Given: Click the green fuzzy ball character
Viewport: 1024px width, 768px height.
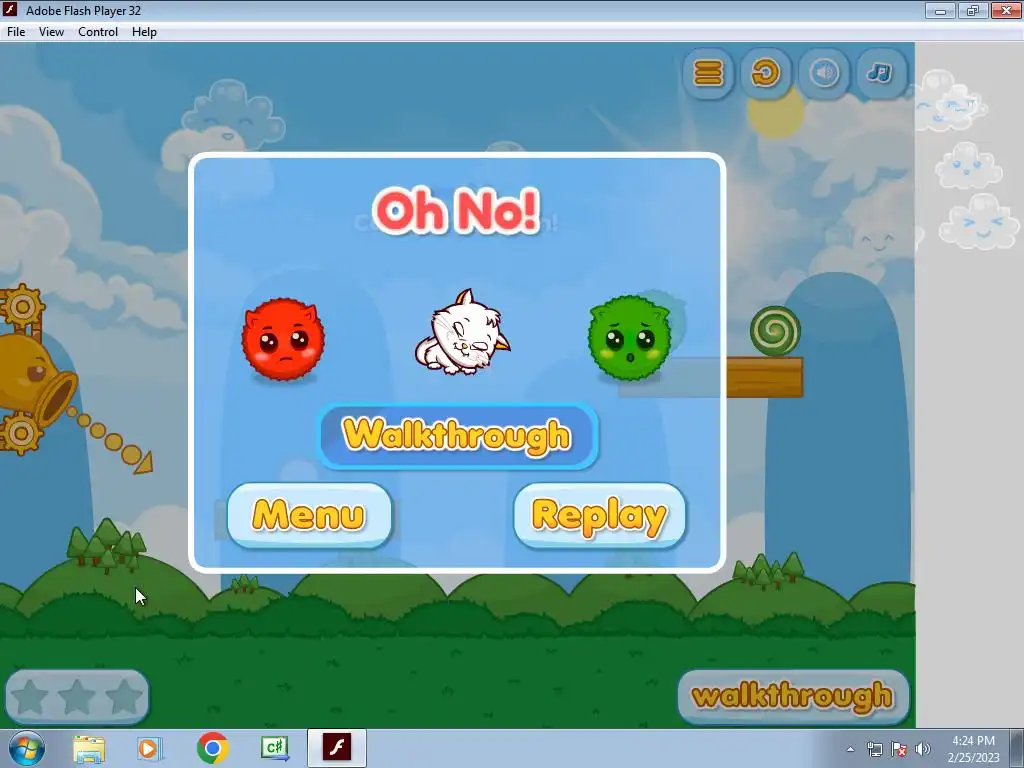Looking at the screenshot, I should (x=629, y=338).
